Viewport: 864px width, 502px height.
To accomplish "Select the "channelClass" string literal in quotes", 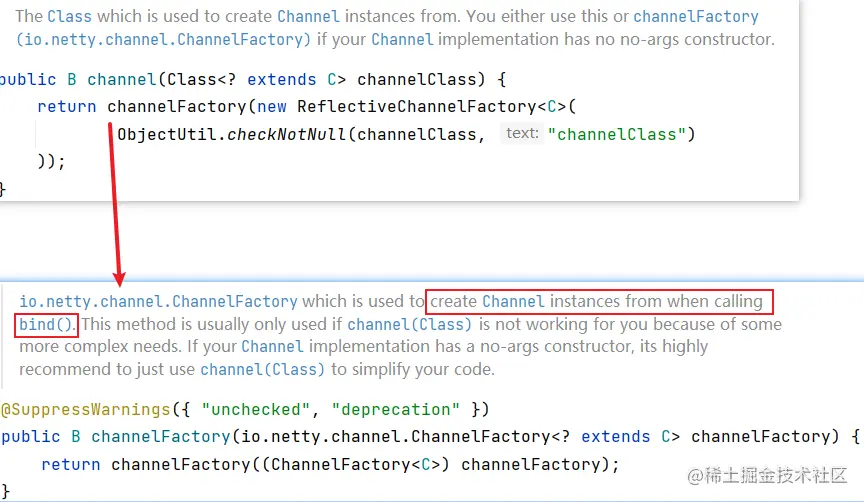I will [x=617, y=134].
